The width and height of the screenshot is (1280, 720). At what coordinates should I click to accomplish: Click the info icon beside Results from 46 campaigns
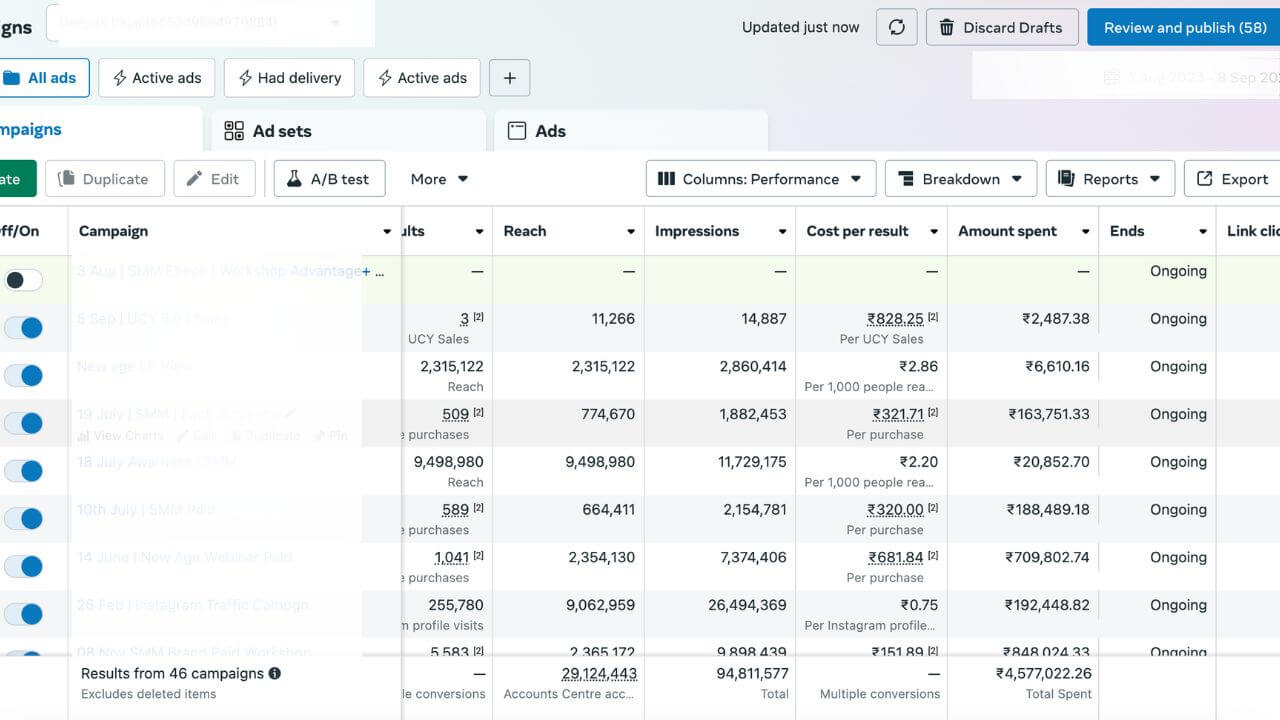coord(275,674)
